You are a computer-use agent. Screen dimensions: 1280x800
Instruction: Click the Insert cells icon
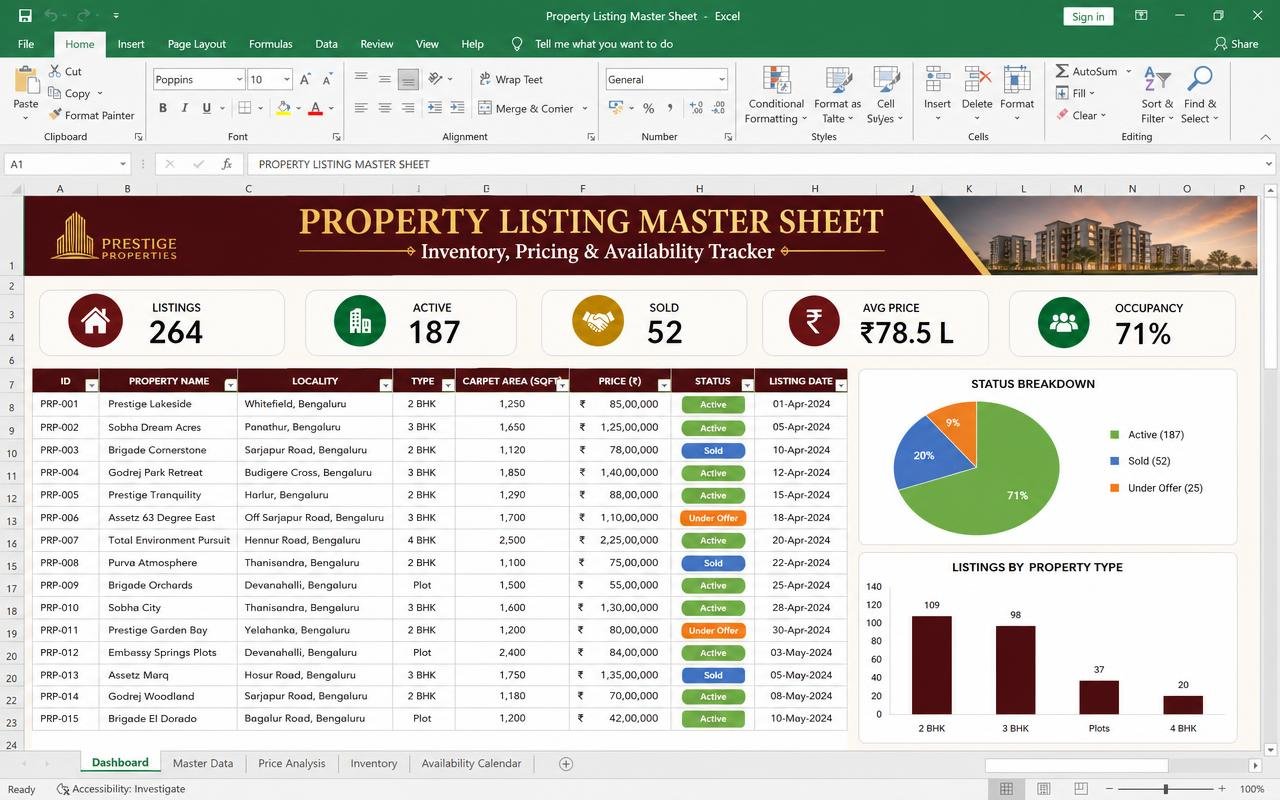coord(937,80)
